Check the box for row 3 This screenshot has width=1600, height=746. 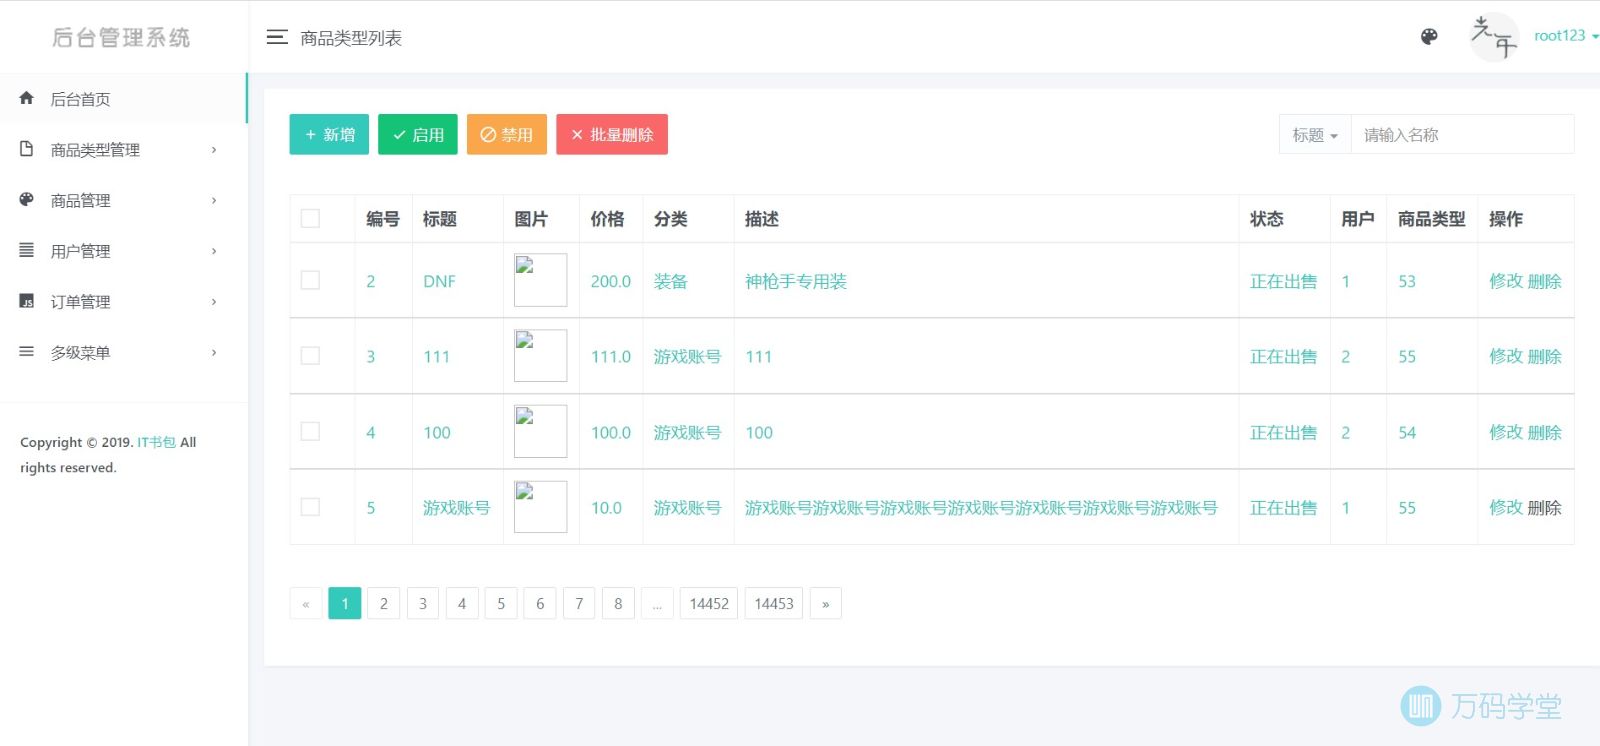point(310,355)
